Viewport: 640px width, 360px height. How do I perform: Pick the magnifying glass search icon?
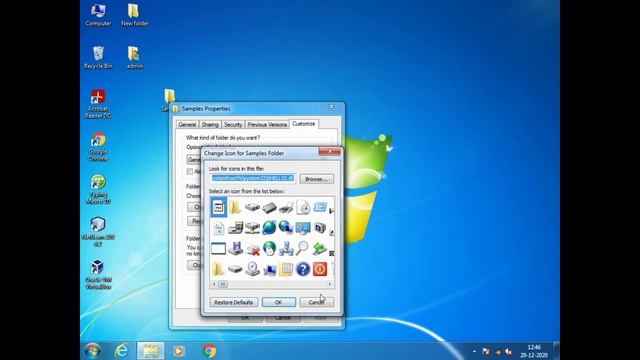303,248
